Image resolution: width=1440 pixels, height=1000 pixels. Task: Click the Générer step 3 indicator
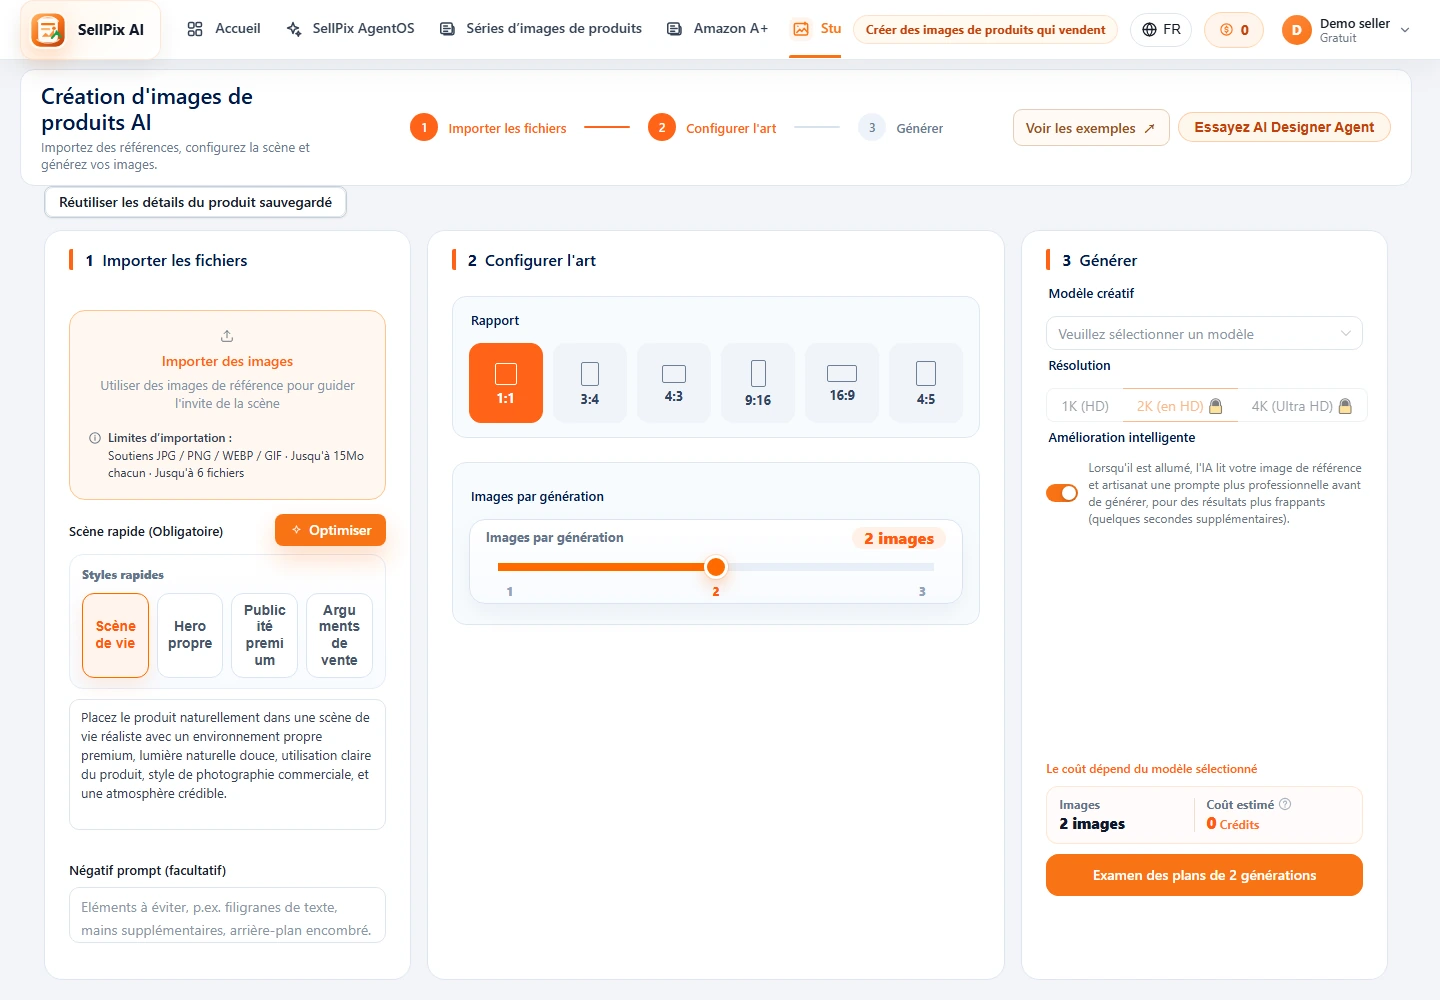click(x=900, y=128)
